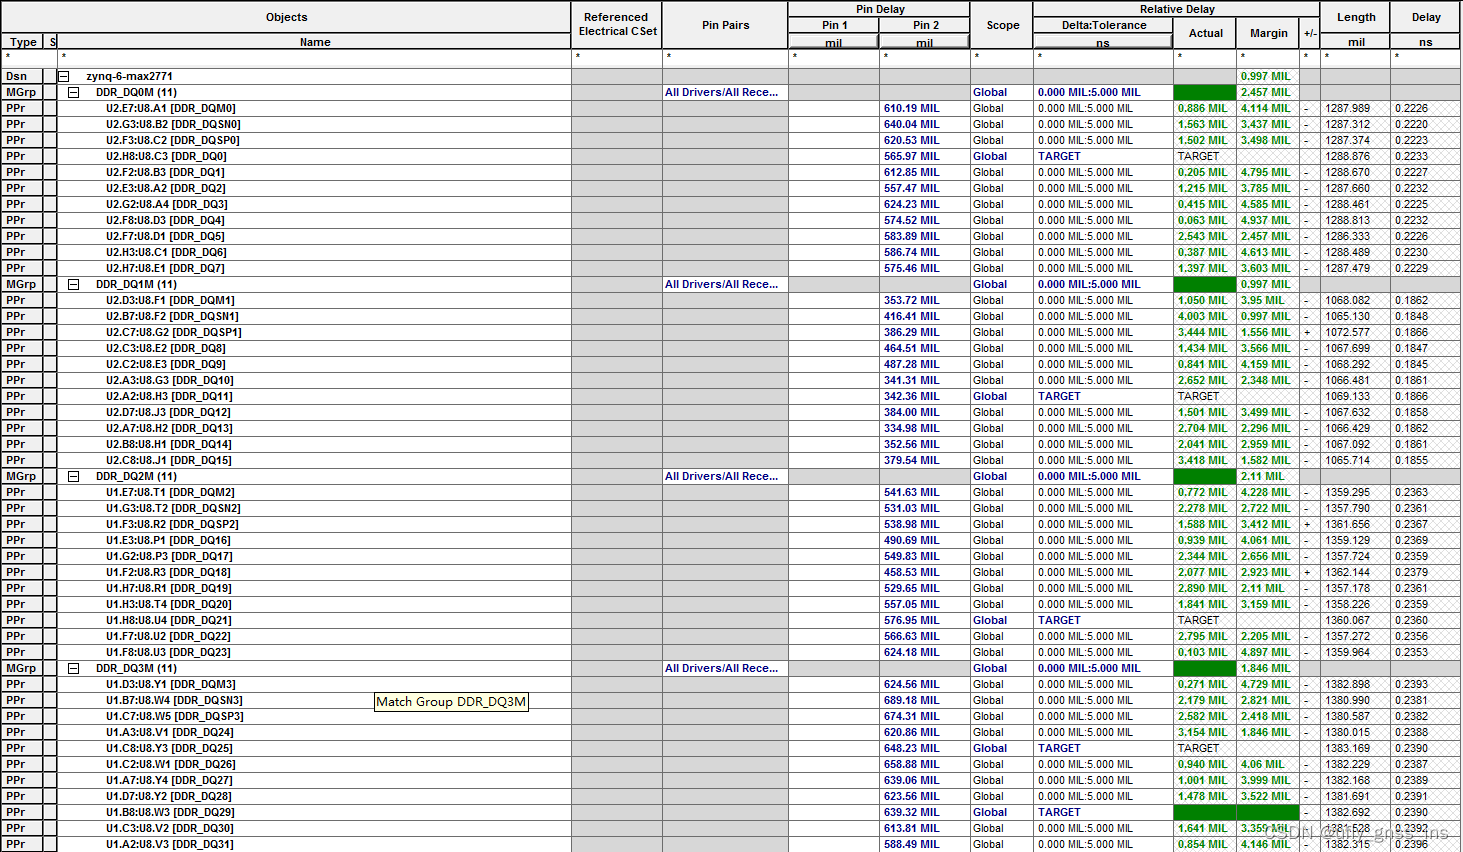
Task: Click Pin 2 value 689.18 MIL
Action: pos(911,700)
